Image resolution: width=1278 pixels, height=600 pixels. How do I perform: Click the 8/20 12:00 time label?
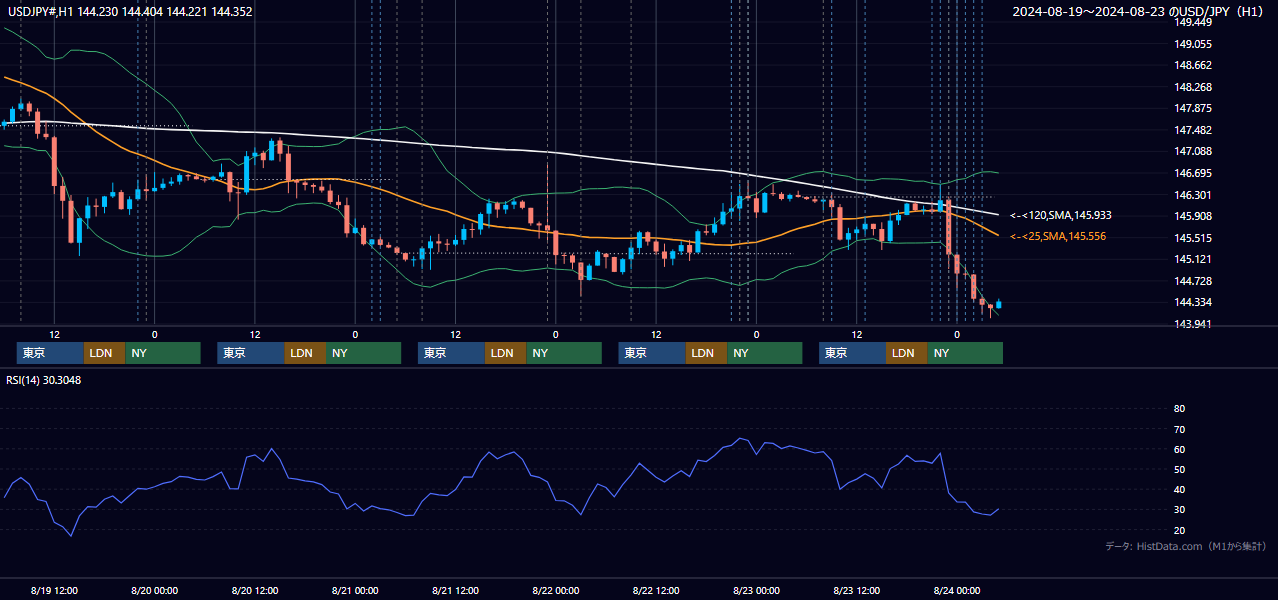tap(254, 590)
